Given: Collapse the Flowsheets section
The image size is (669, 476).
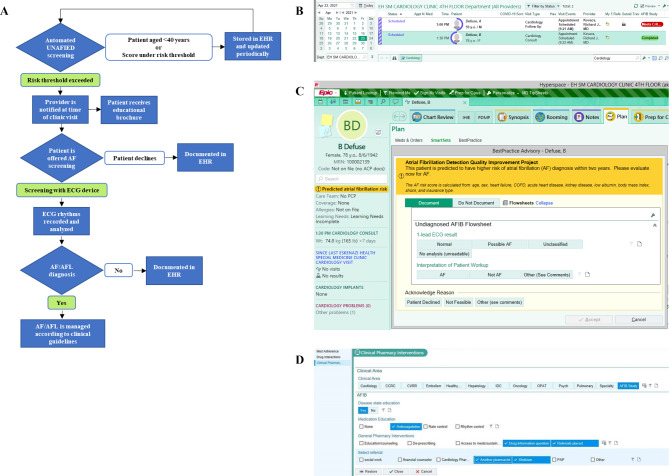Looking at the screenshot, I should point(544,203).
